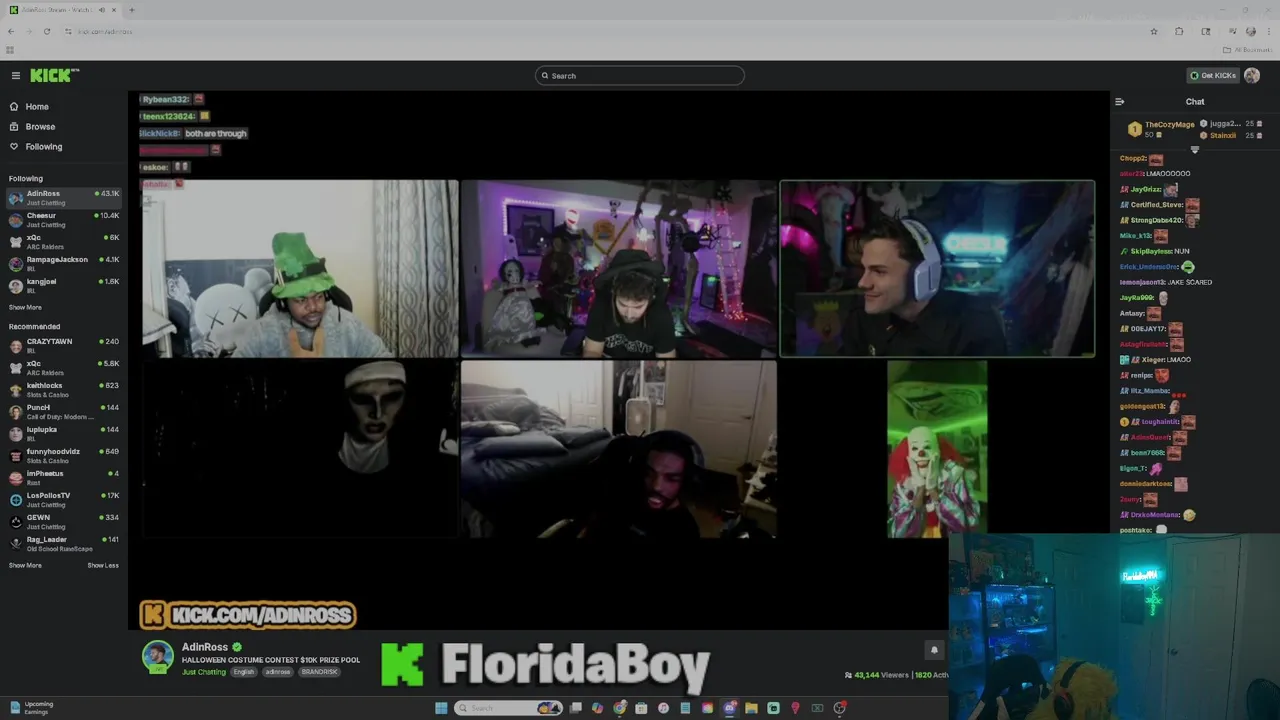
Task: Open a new browser tab
Action: pos(131,10)
